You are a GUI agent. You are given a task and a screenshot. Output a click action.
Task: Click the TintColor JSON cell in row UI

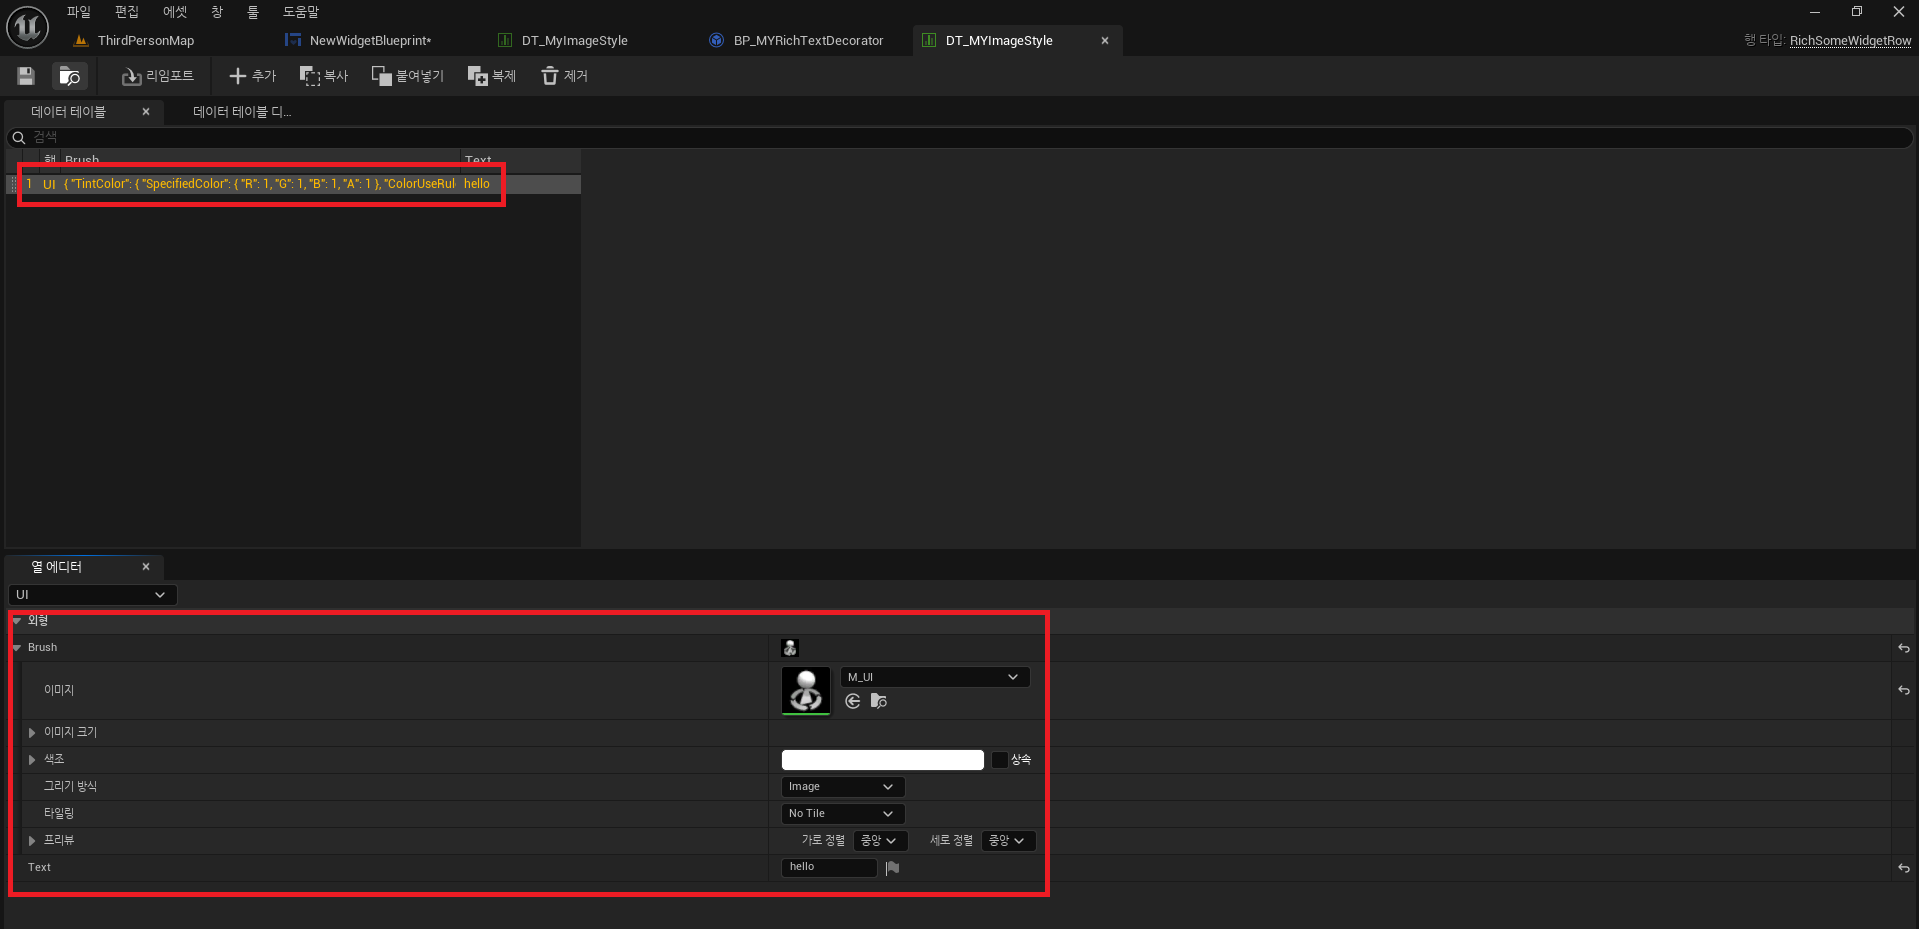point(259,184)
